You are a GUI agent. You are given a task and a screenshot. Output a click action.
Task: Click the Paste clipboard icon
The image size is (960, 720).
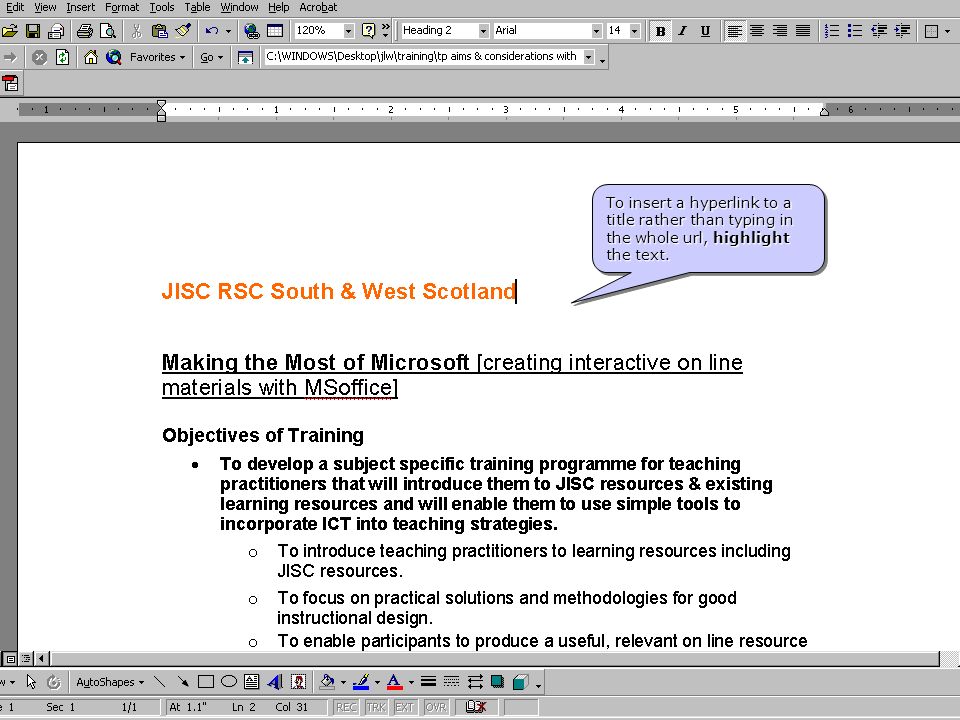159,31
